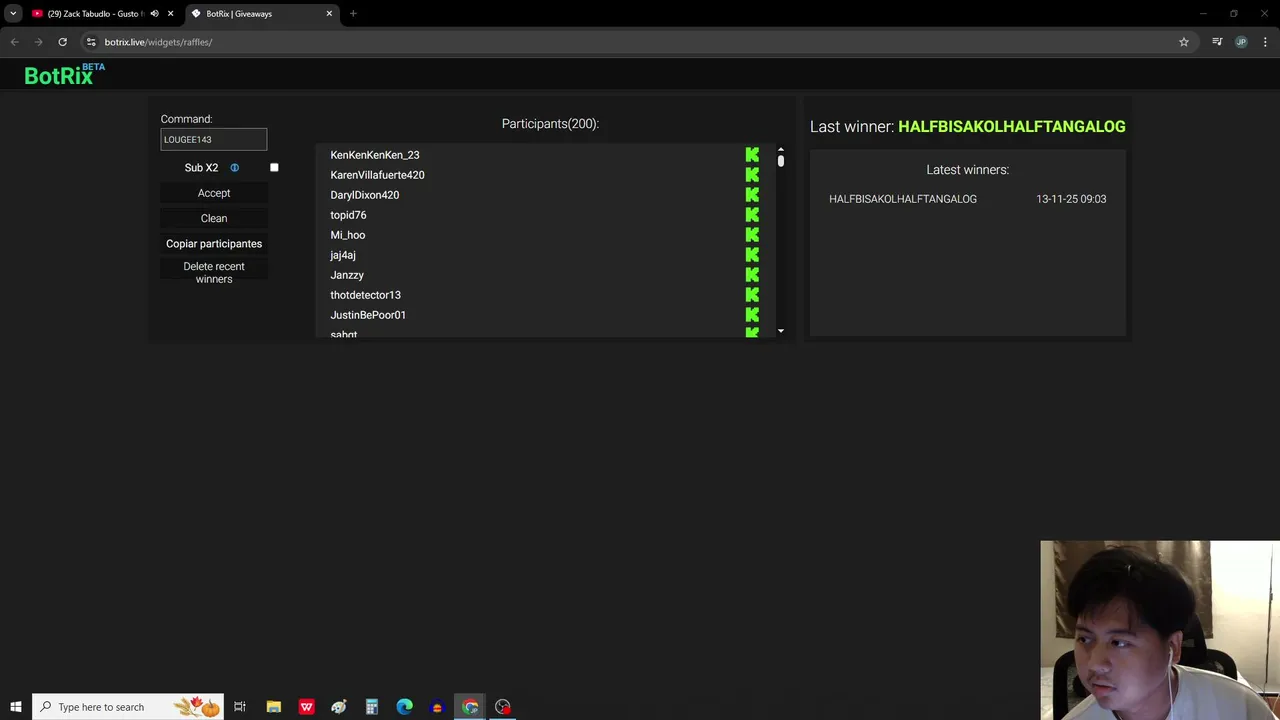Click the browser address bar URL
Screen dimensions: 1280x720
(158, 42)
